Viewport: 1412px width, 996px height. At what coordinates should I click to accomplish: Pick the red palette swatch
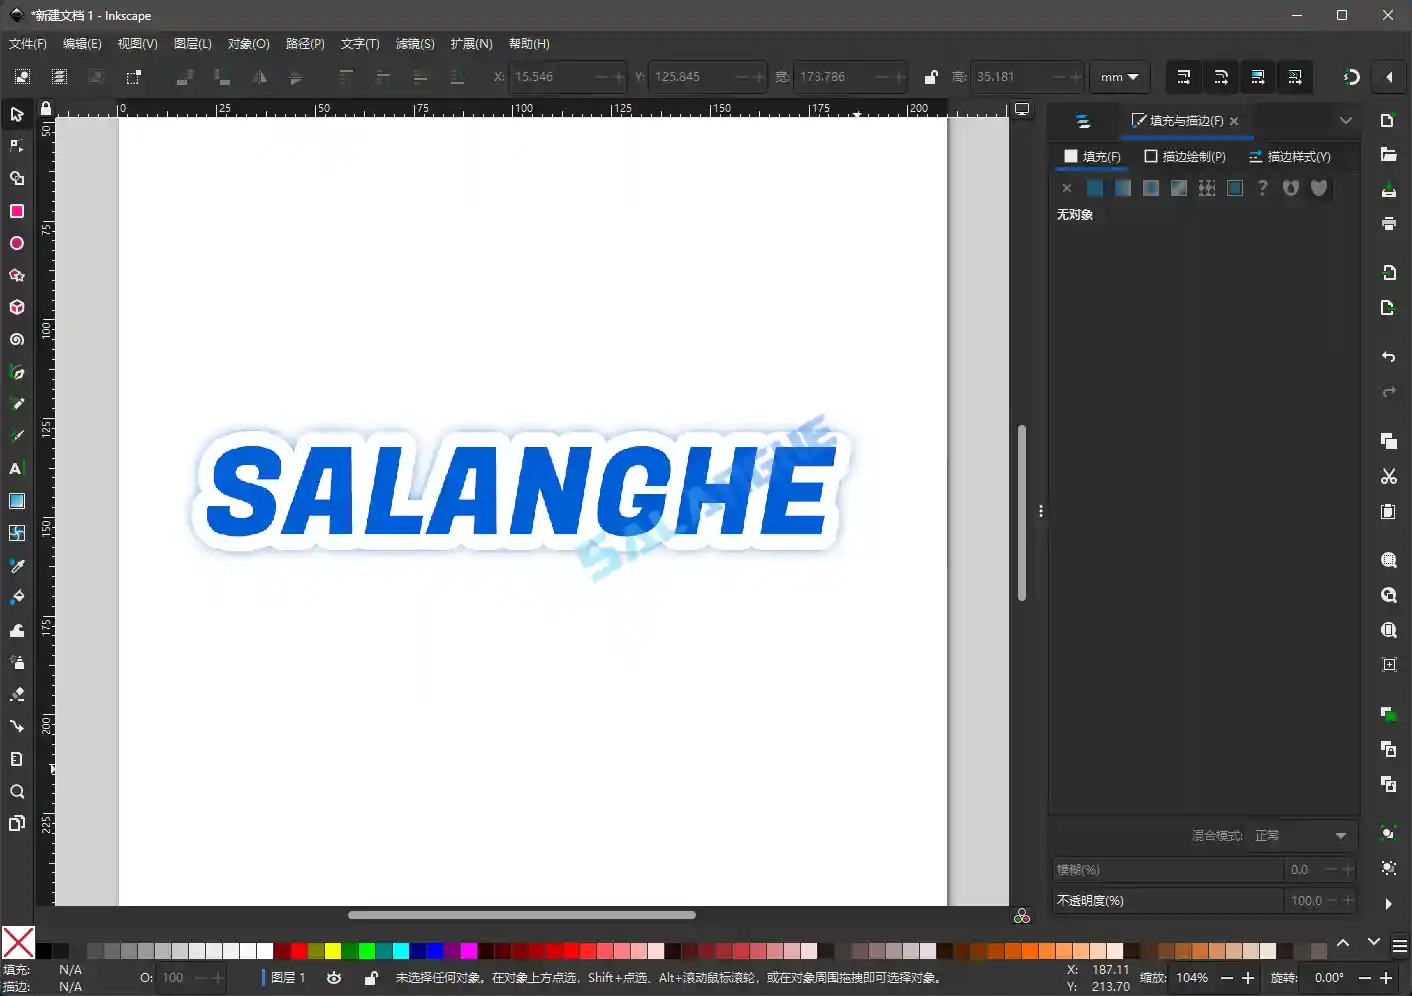(x=299, y=950)
